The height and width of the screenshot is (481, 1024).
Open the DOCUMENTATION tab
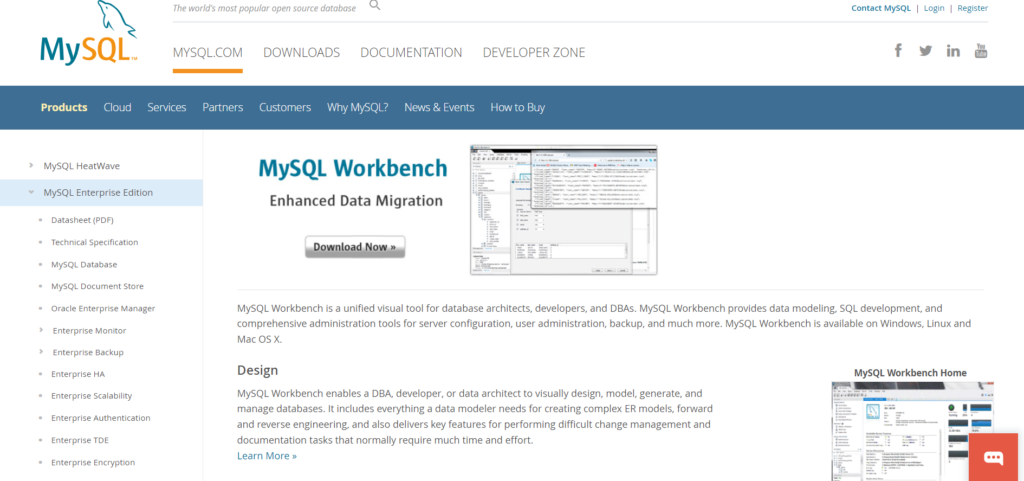click(x=411, y=52)
